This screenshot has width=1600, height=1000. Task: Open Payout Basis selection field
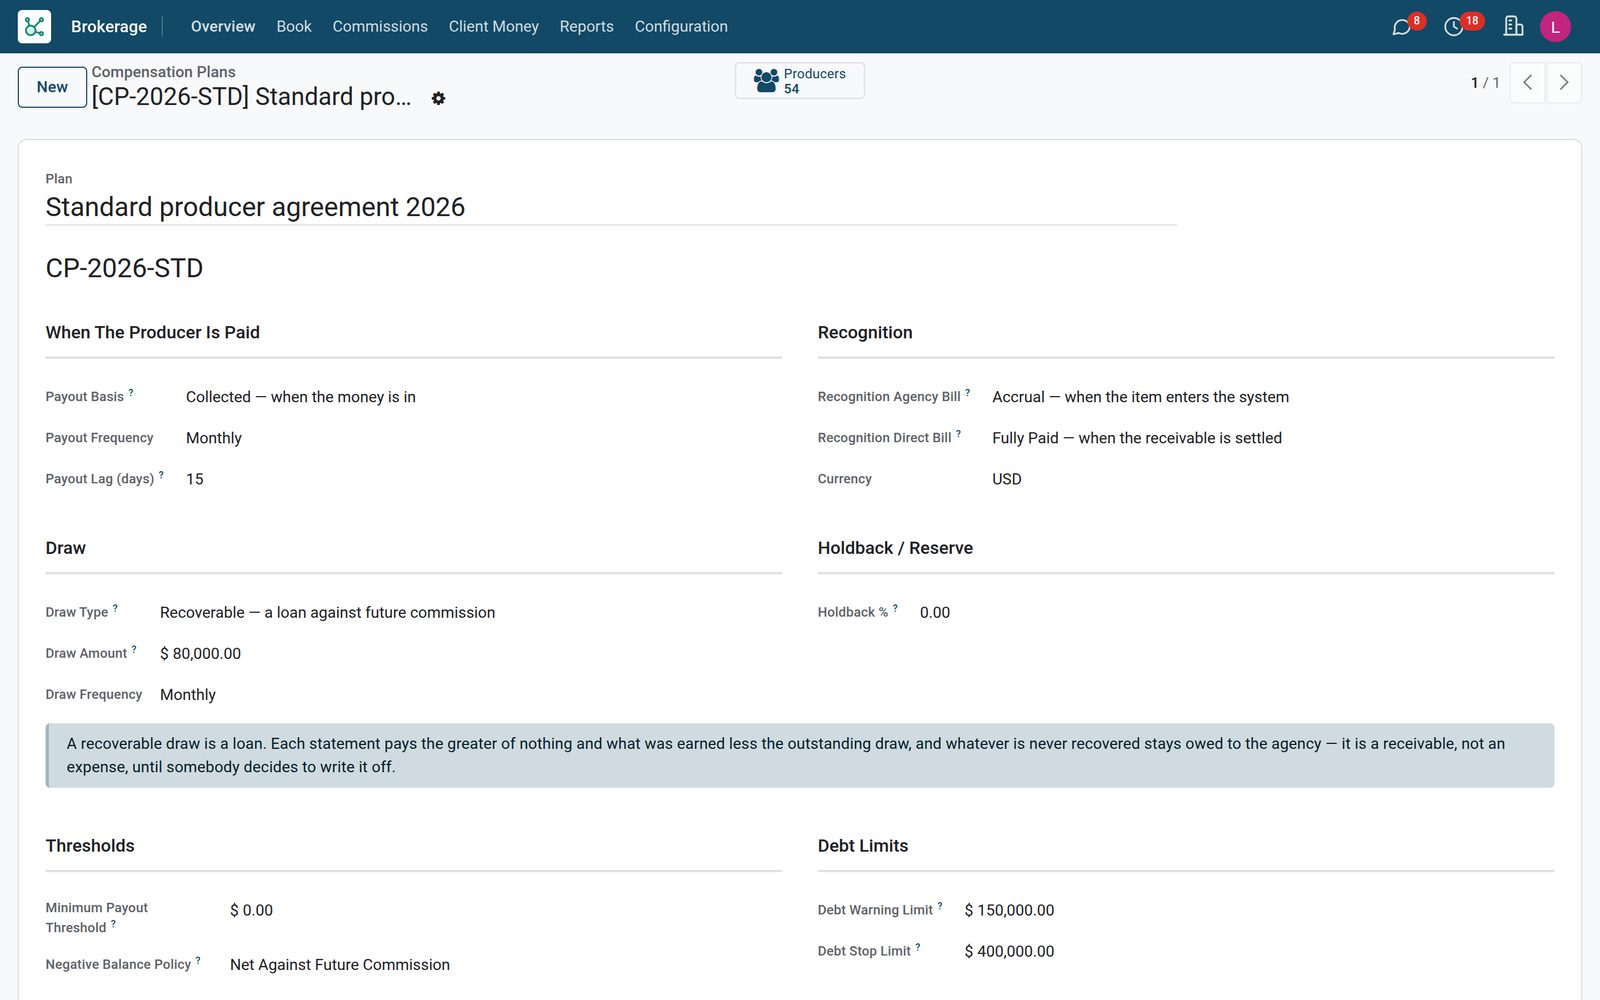(484, 397)
